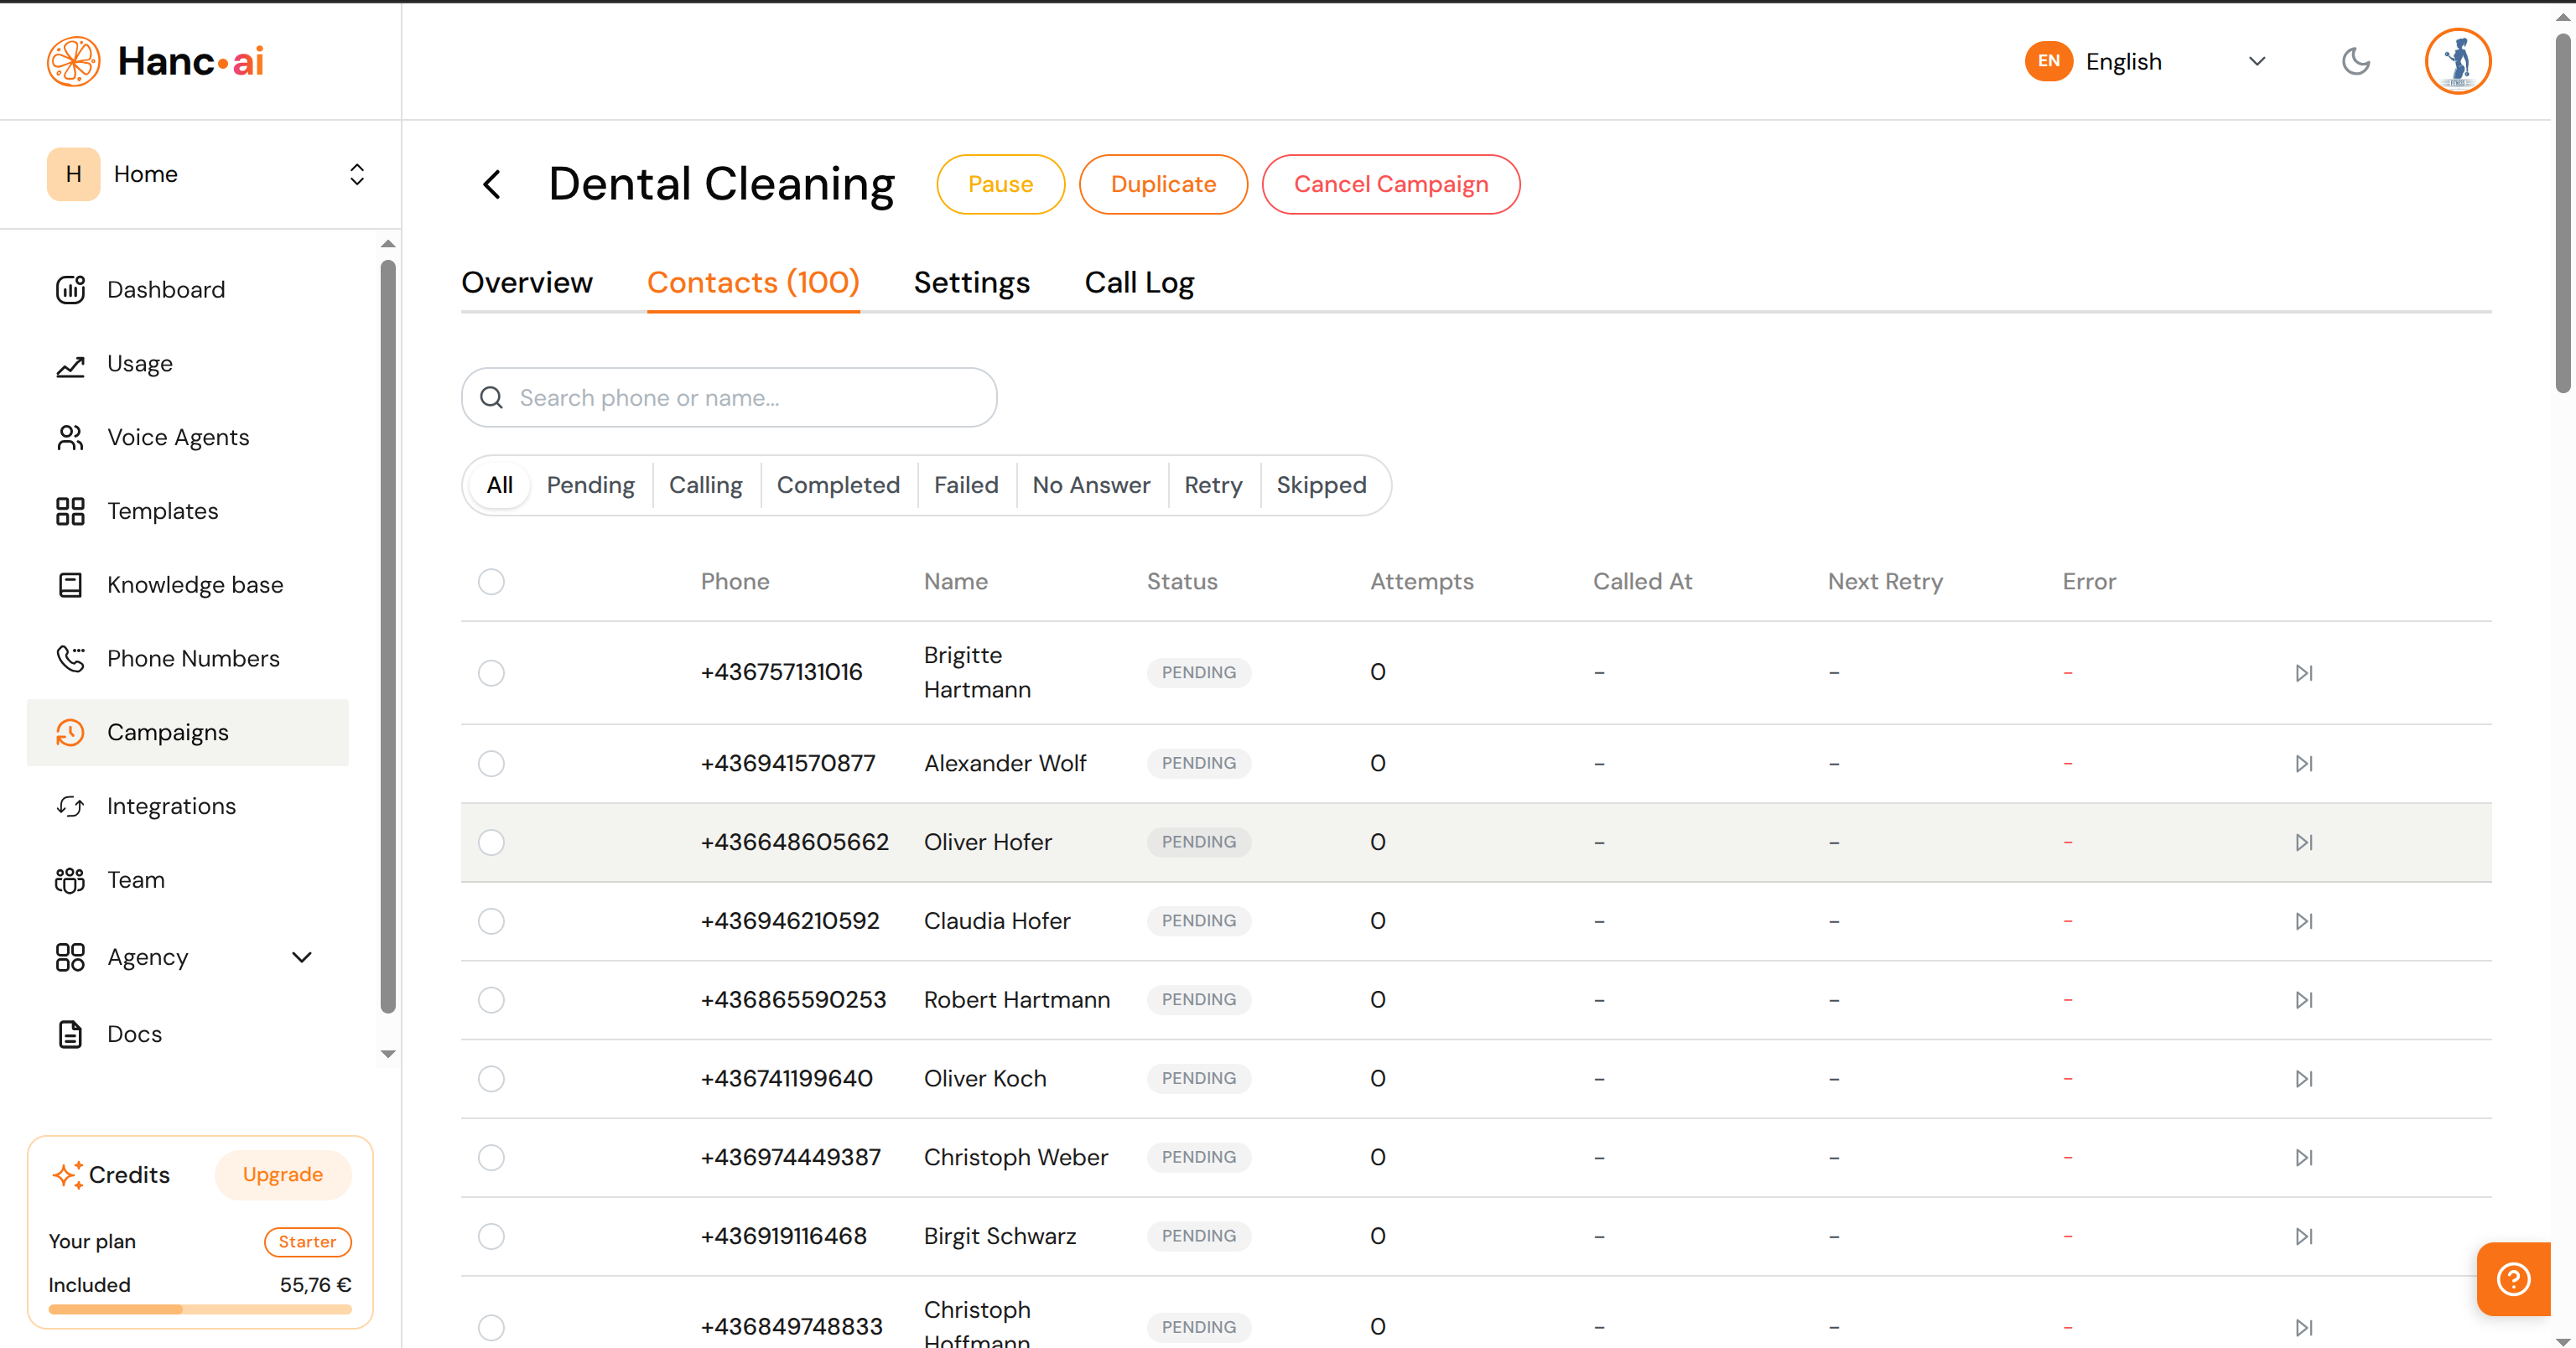Click the skip icon for Oliver Hofer

tap(2304, 842)
